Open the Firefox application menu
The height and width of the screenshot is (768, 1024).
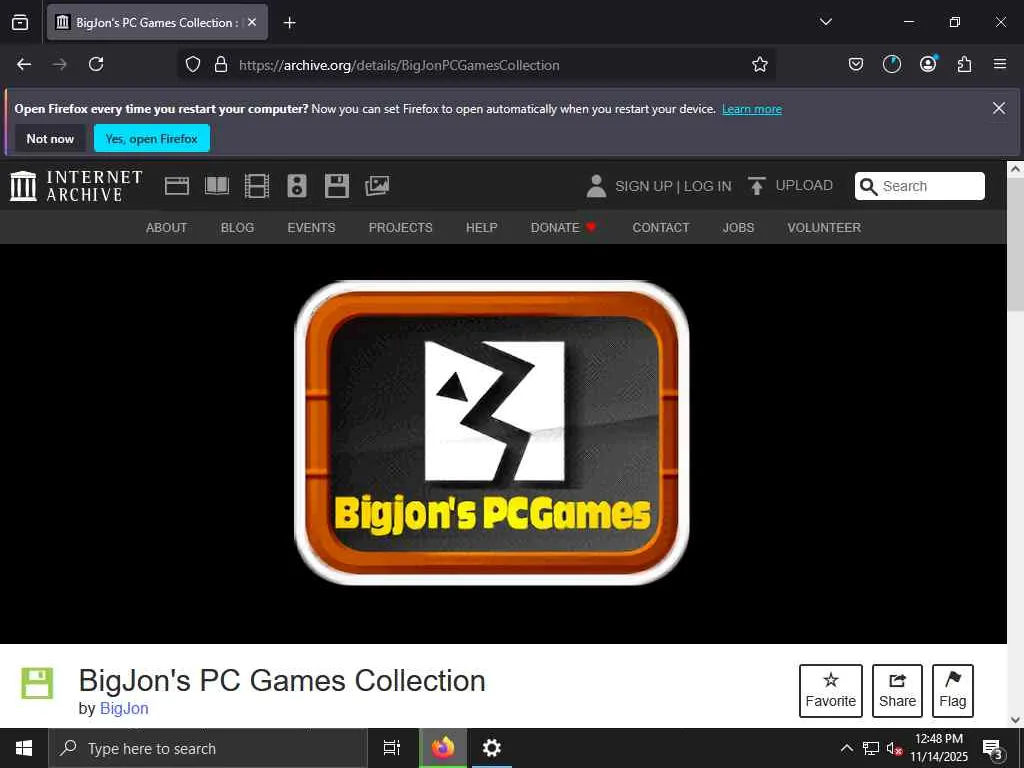[1000, 64]
